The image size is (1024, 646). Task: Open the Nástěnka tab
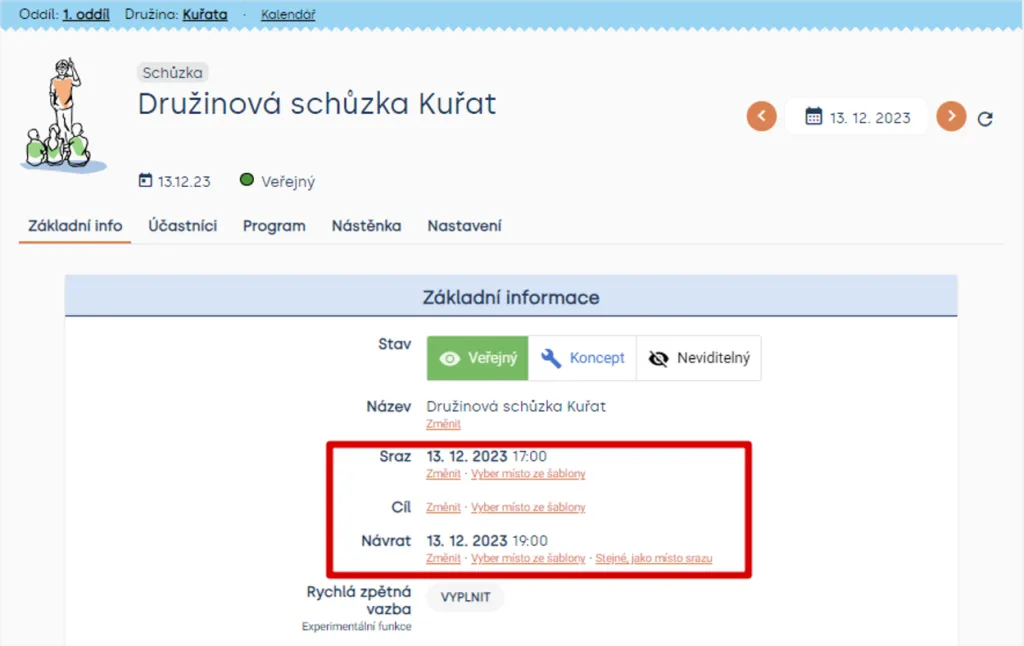(366, 226)
